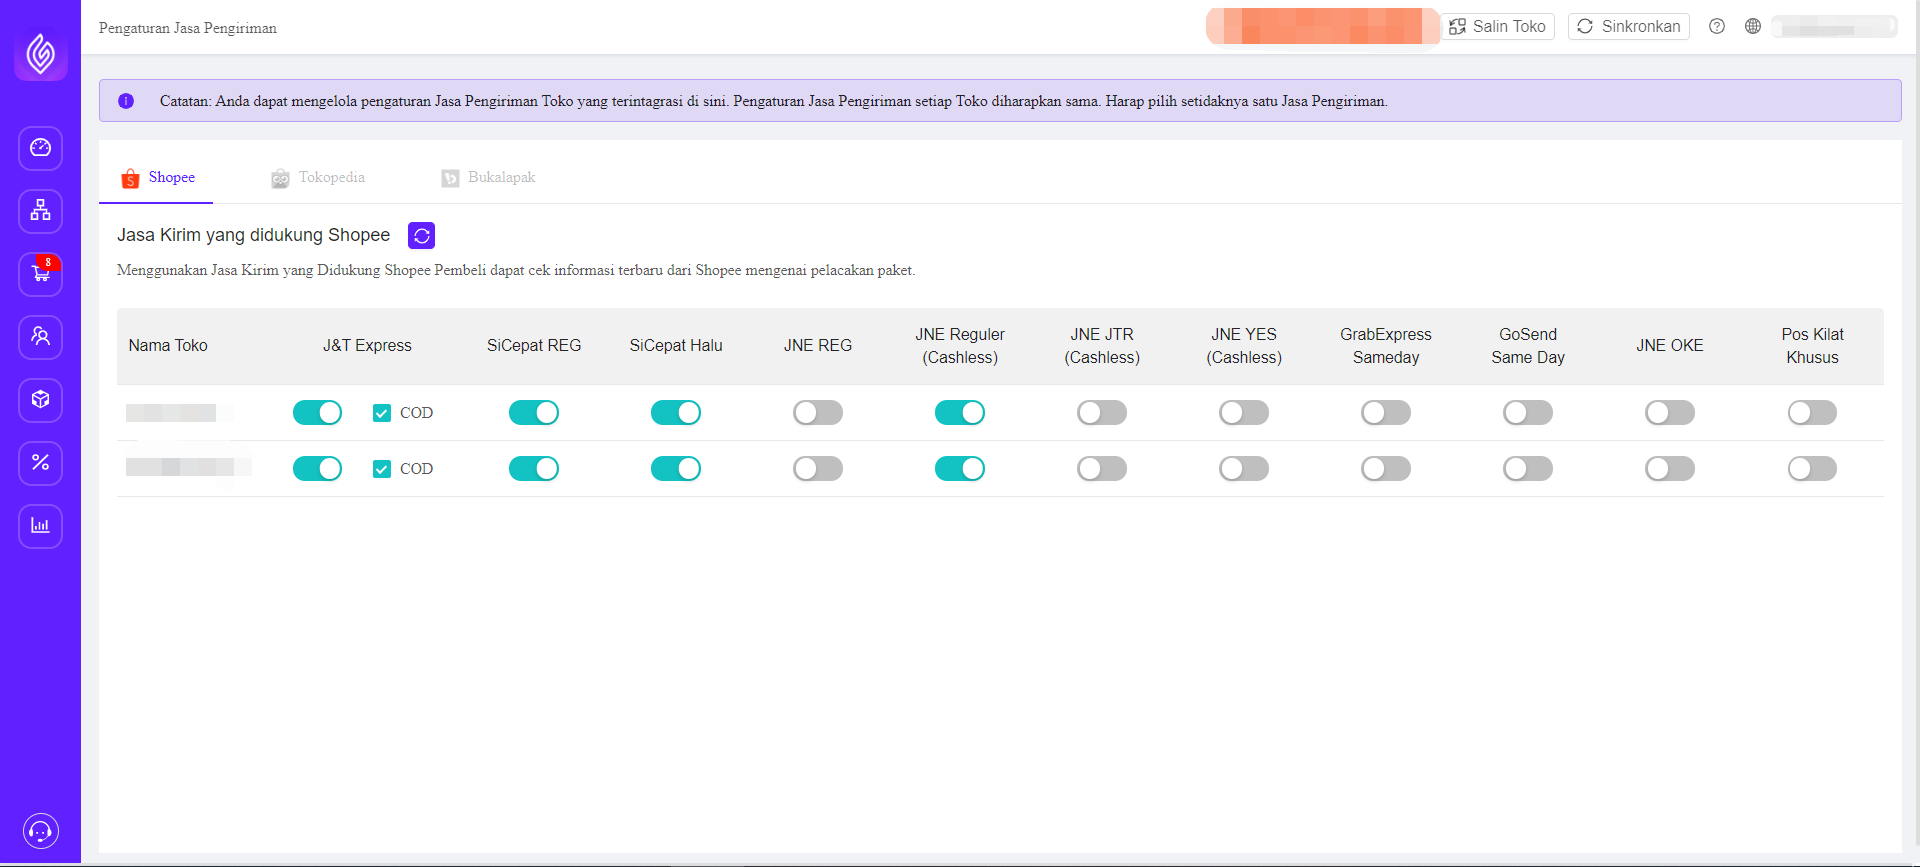The image size is (1920, 867).
Task: Click the second store's blurred name cell
Action: click(188, 468)
